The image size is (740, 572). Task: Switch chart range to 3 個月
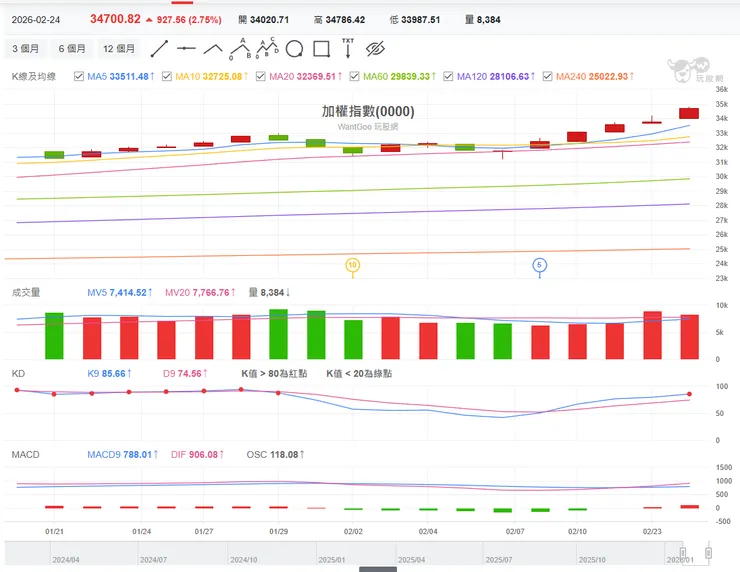pyautogui.click(x=25, y=49)
